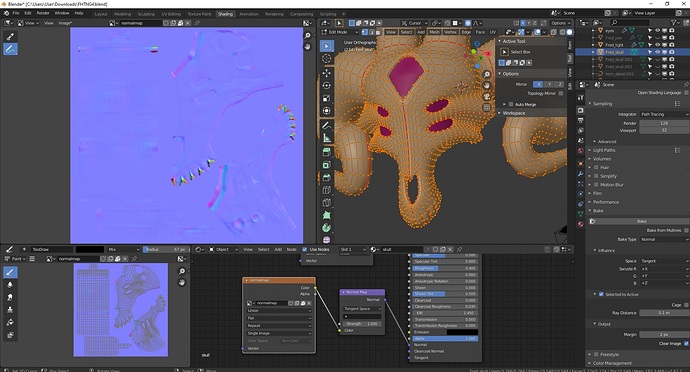This screenshot has height=372, width=690.
Task: Select the Sample tool in image editor
Action: point(11,36)
